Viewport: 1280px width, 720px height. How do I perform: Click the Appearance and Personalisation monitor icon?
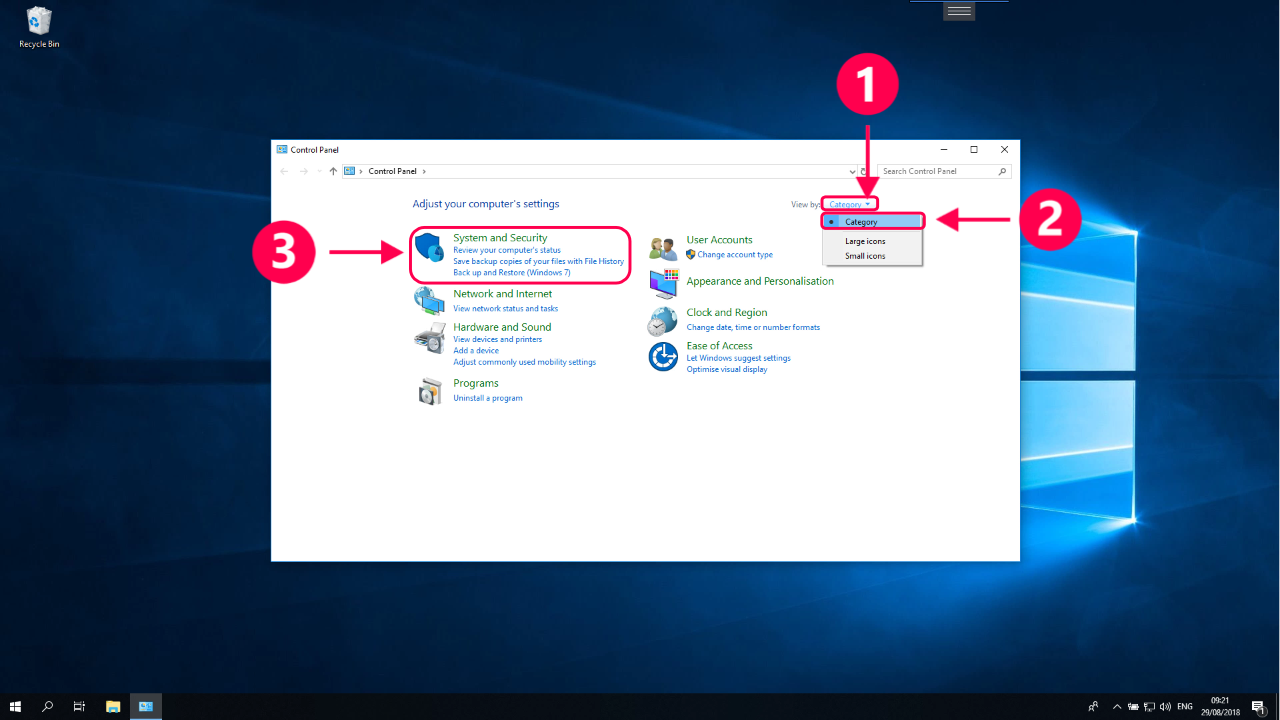click(x=663, y=283)
